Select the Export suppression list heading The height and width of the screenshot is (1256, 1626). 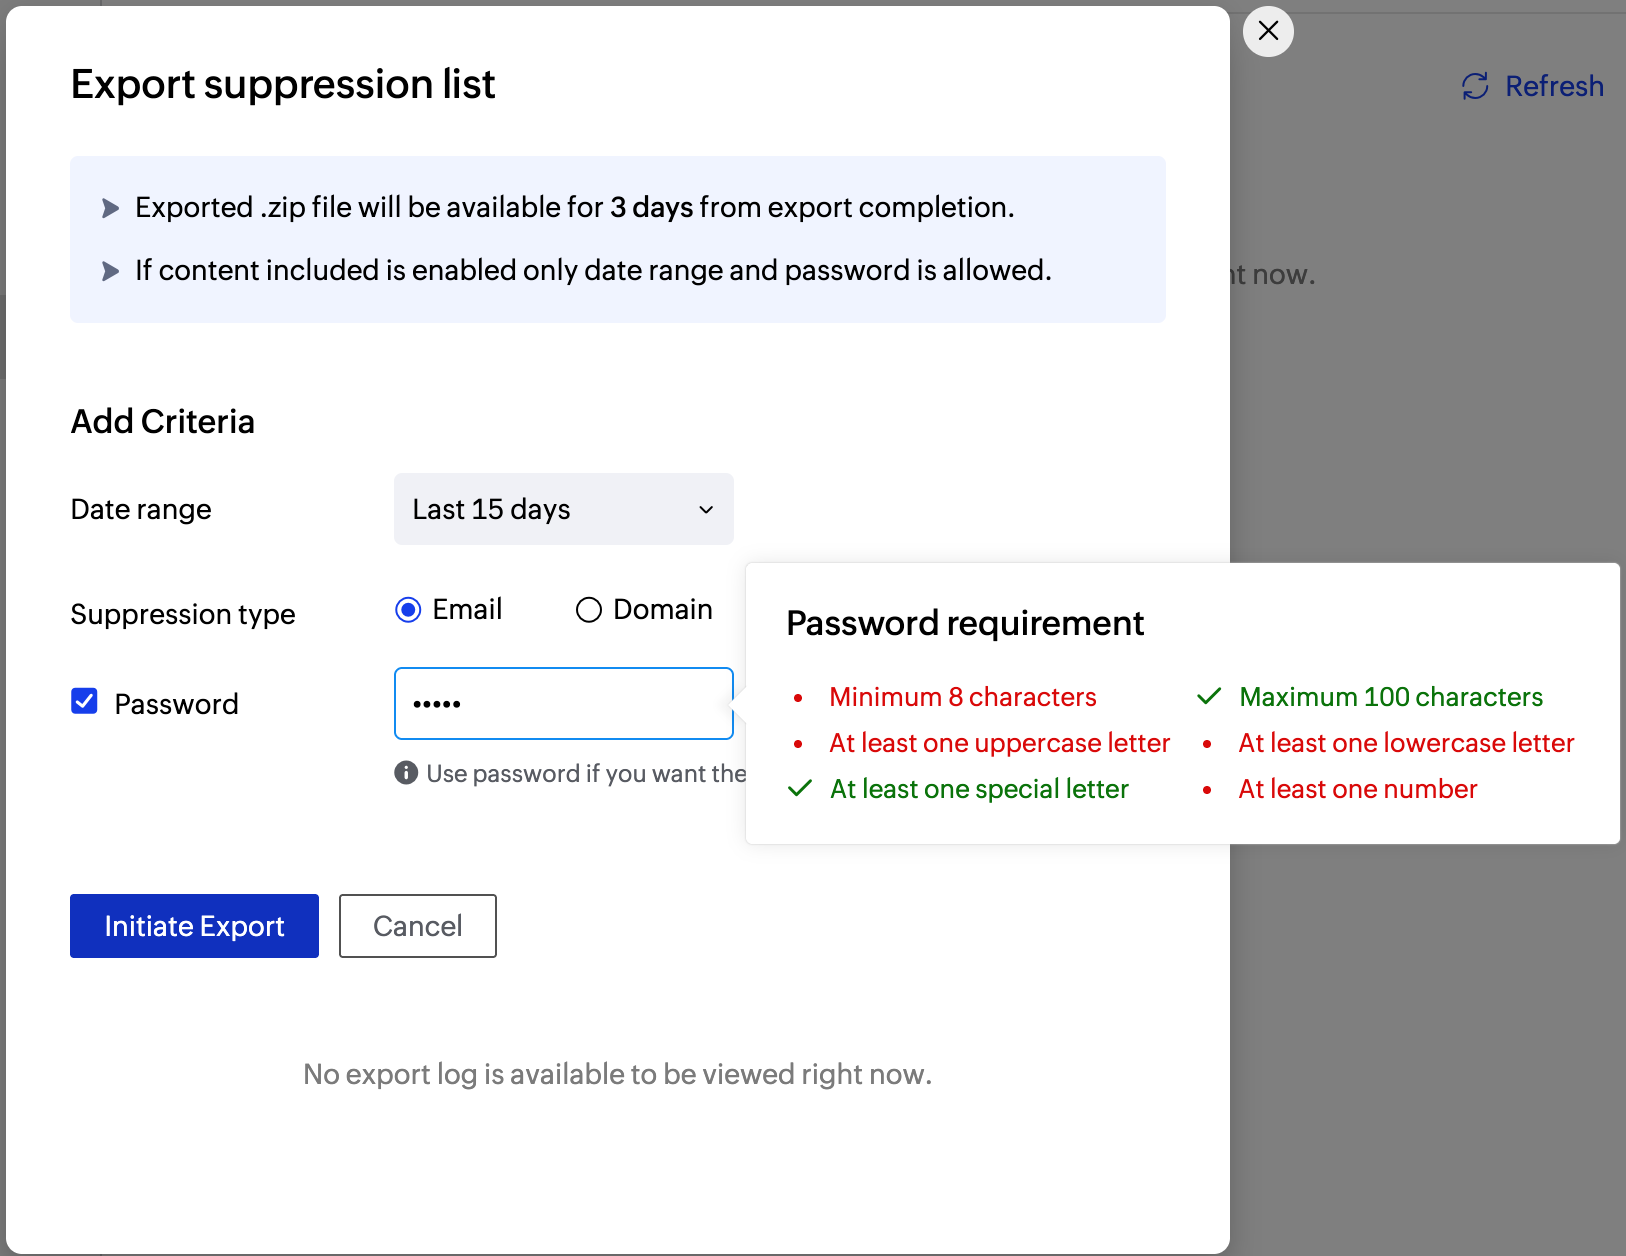pos(283,84)
